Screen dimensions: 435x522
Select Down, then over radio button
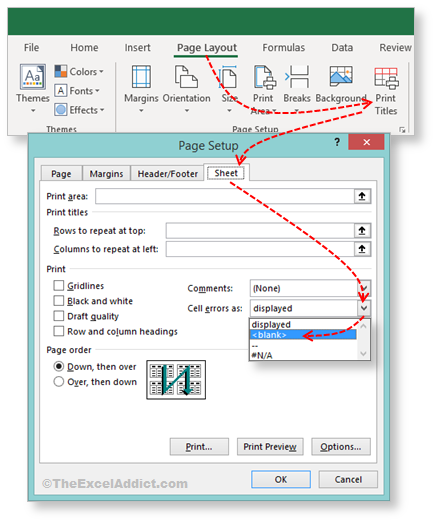[59, 366]
